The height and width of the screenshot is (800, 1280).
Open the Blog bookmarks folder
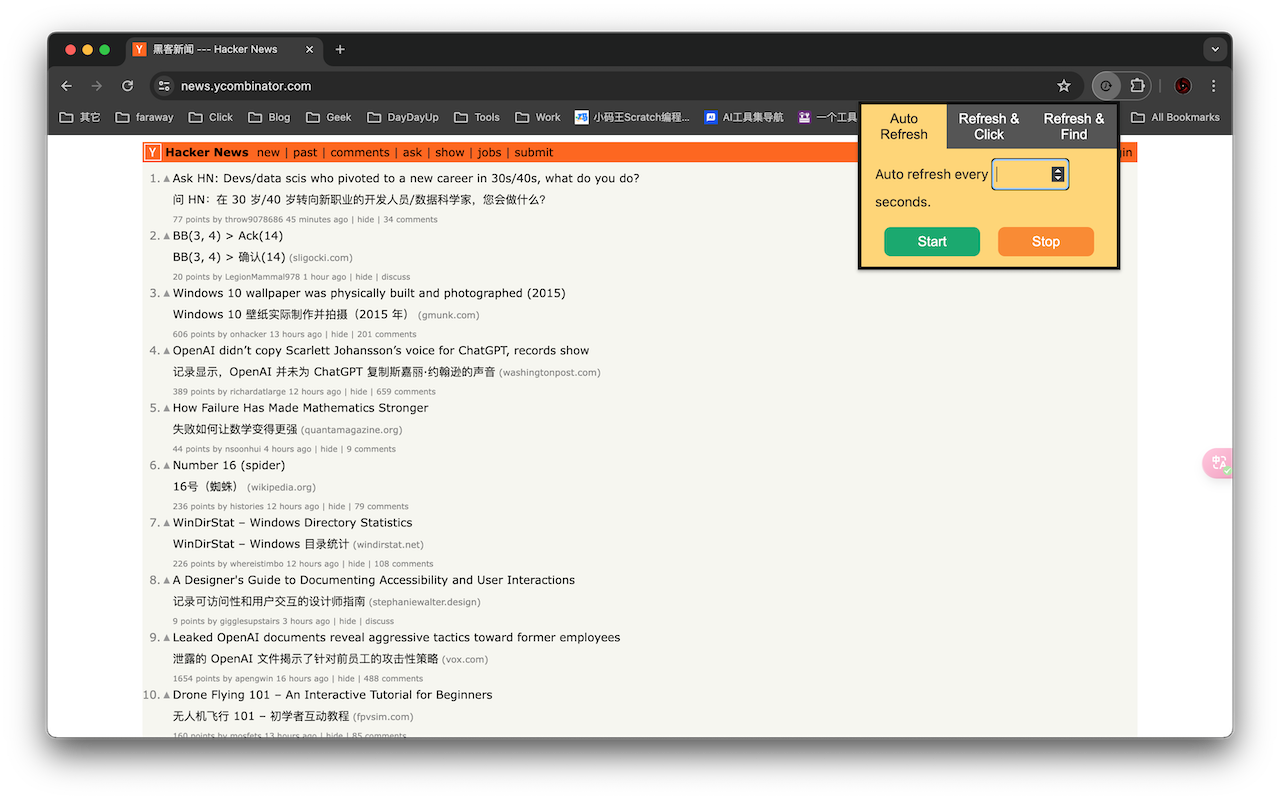(x=270, y=117)
